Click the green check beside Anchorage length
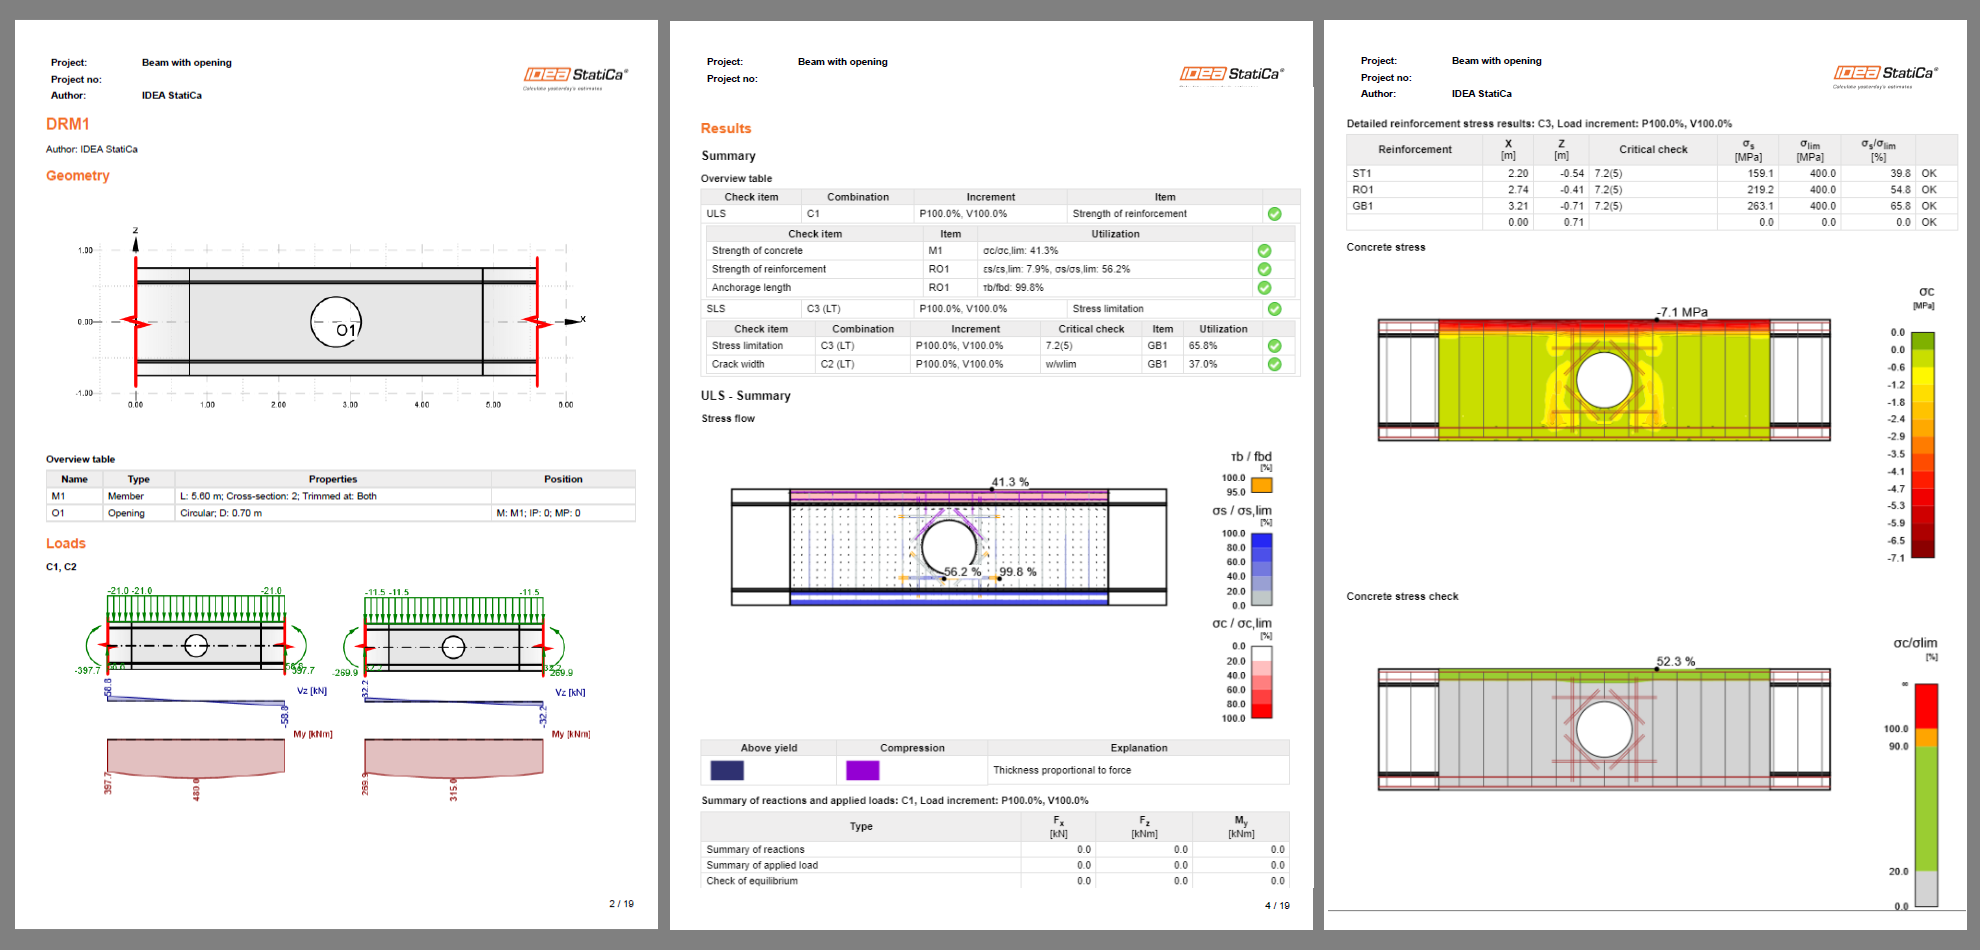 (x=1264, y=288)
